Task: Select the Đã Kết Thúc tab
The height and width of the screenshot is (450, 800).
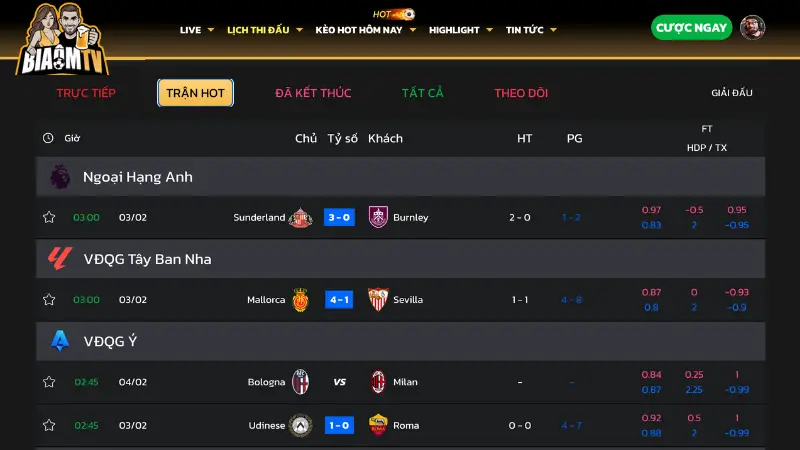Action: click(313, 93)
